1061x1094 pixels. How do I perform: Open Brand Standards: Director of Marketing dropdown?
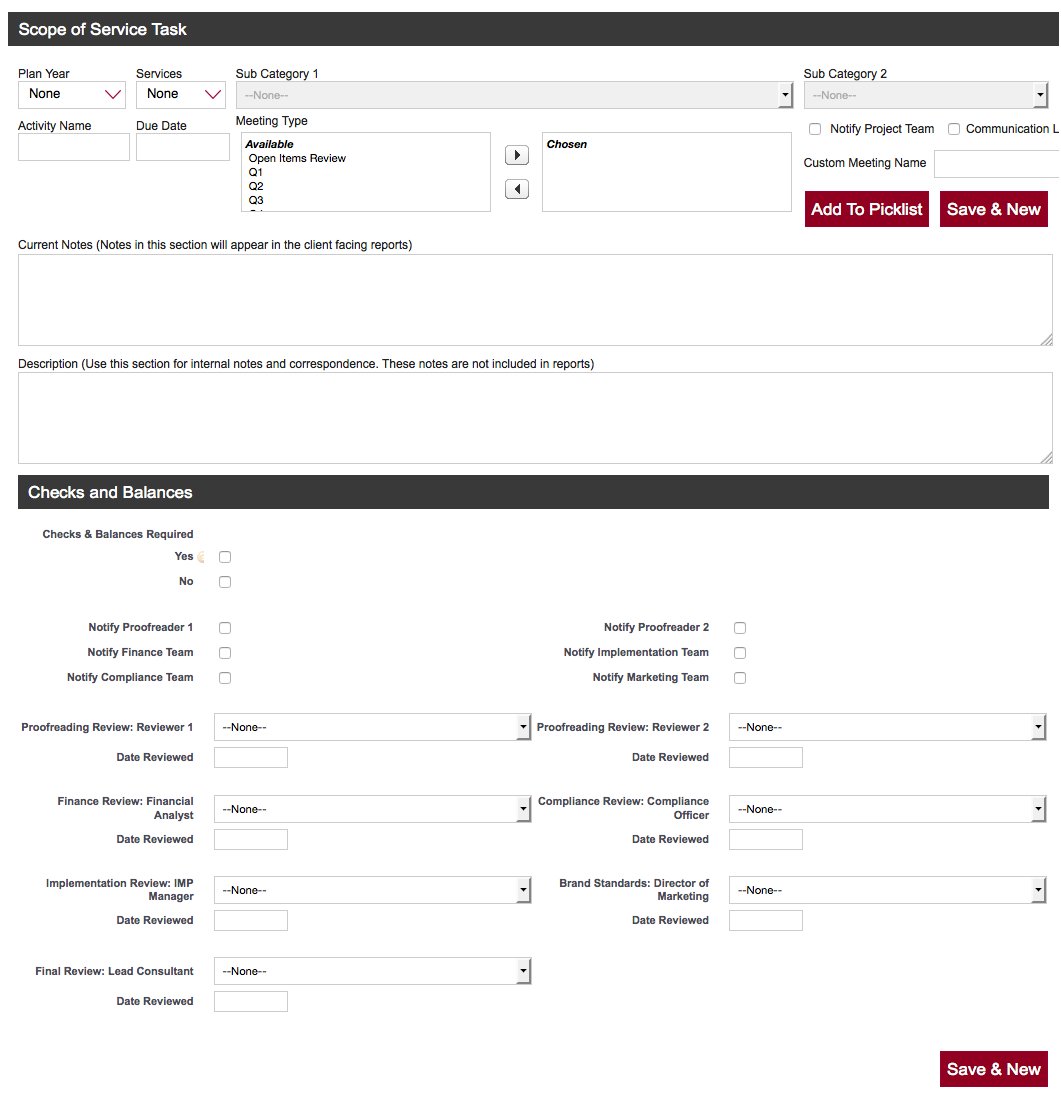coord(887,890)
